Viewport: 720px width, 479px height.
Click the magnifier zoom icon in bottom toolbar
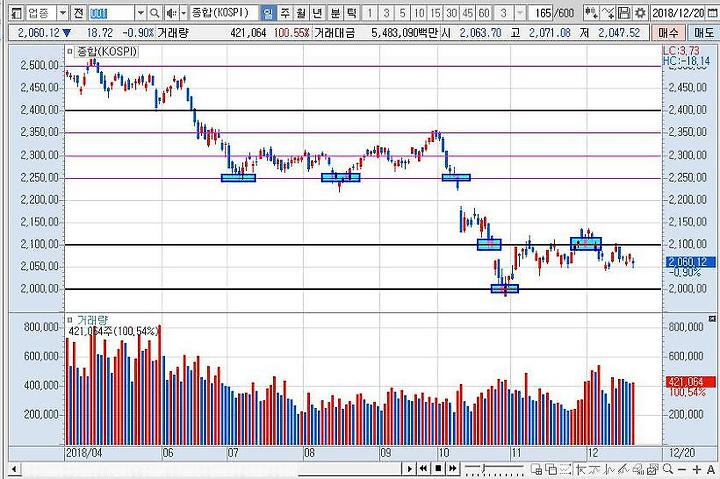click(668, 469)
